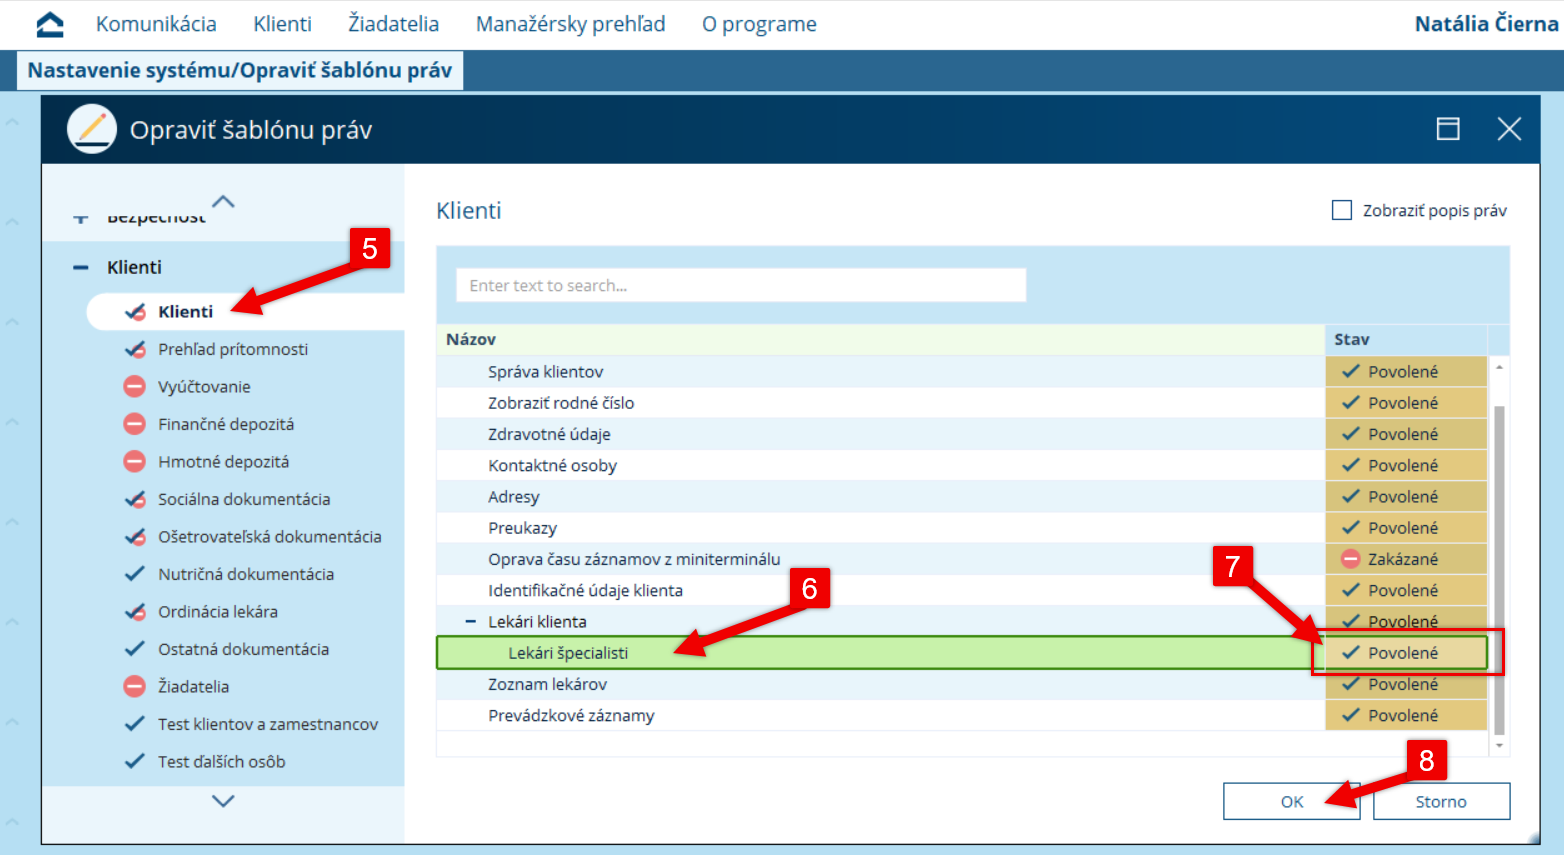The height and width of the screenshot is (855, 1564).
Task: Open the Žiadatelia top menu
Action: pyautogui.click(x=393, y=24)
